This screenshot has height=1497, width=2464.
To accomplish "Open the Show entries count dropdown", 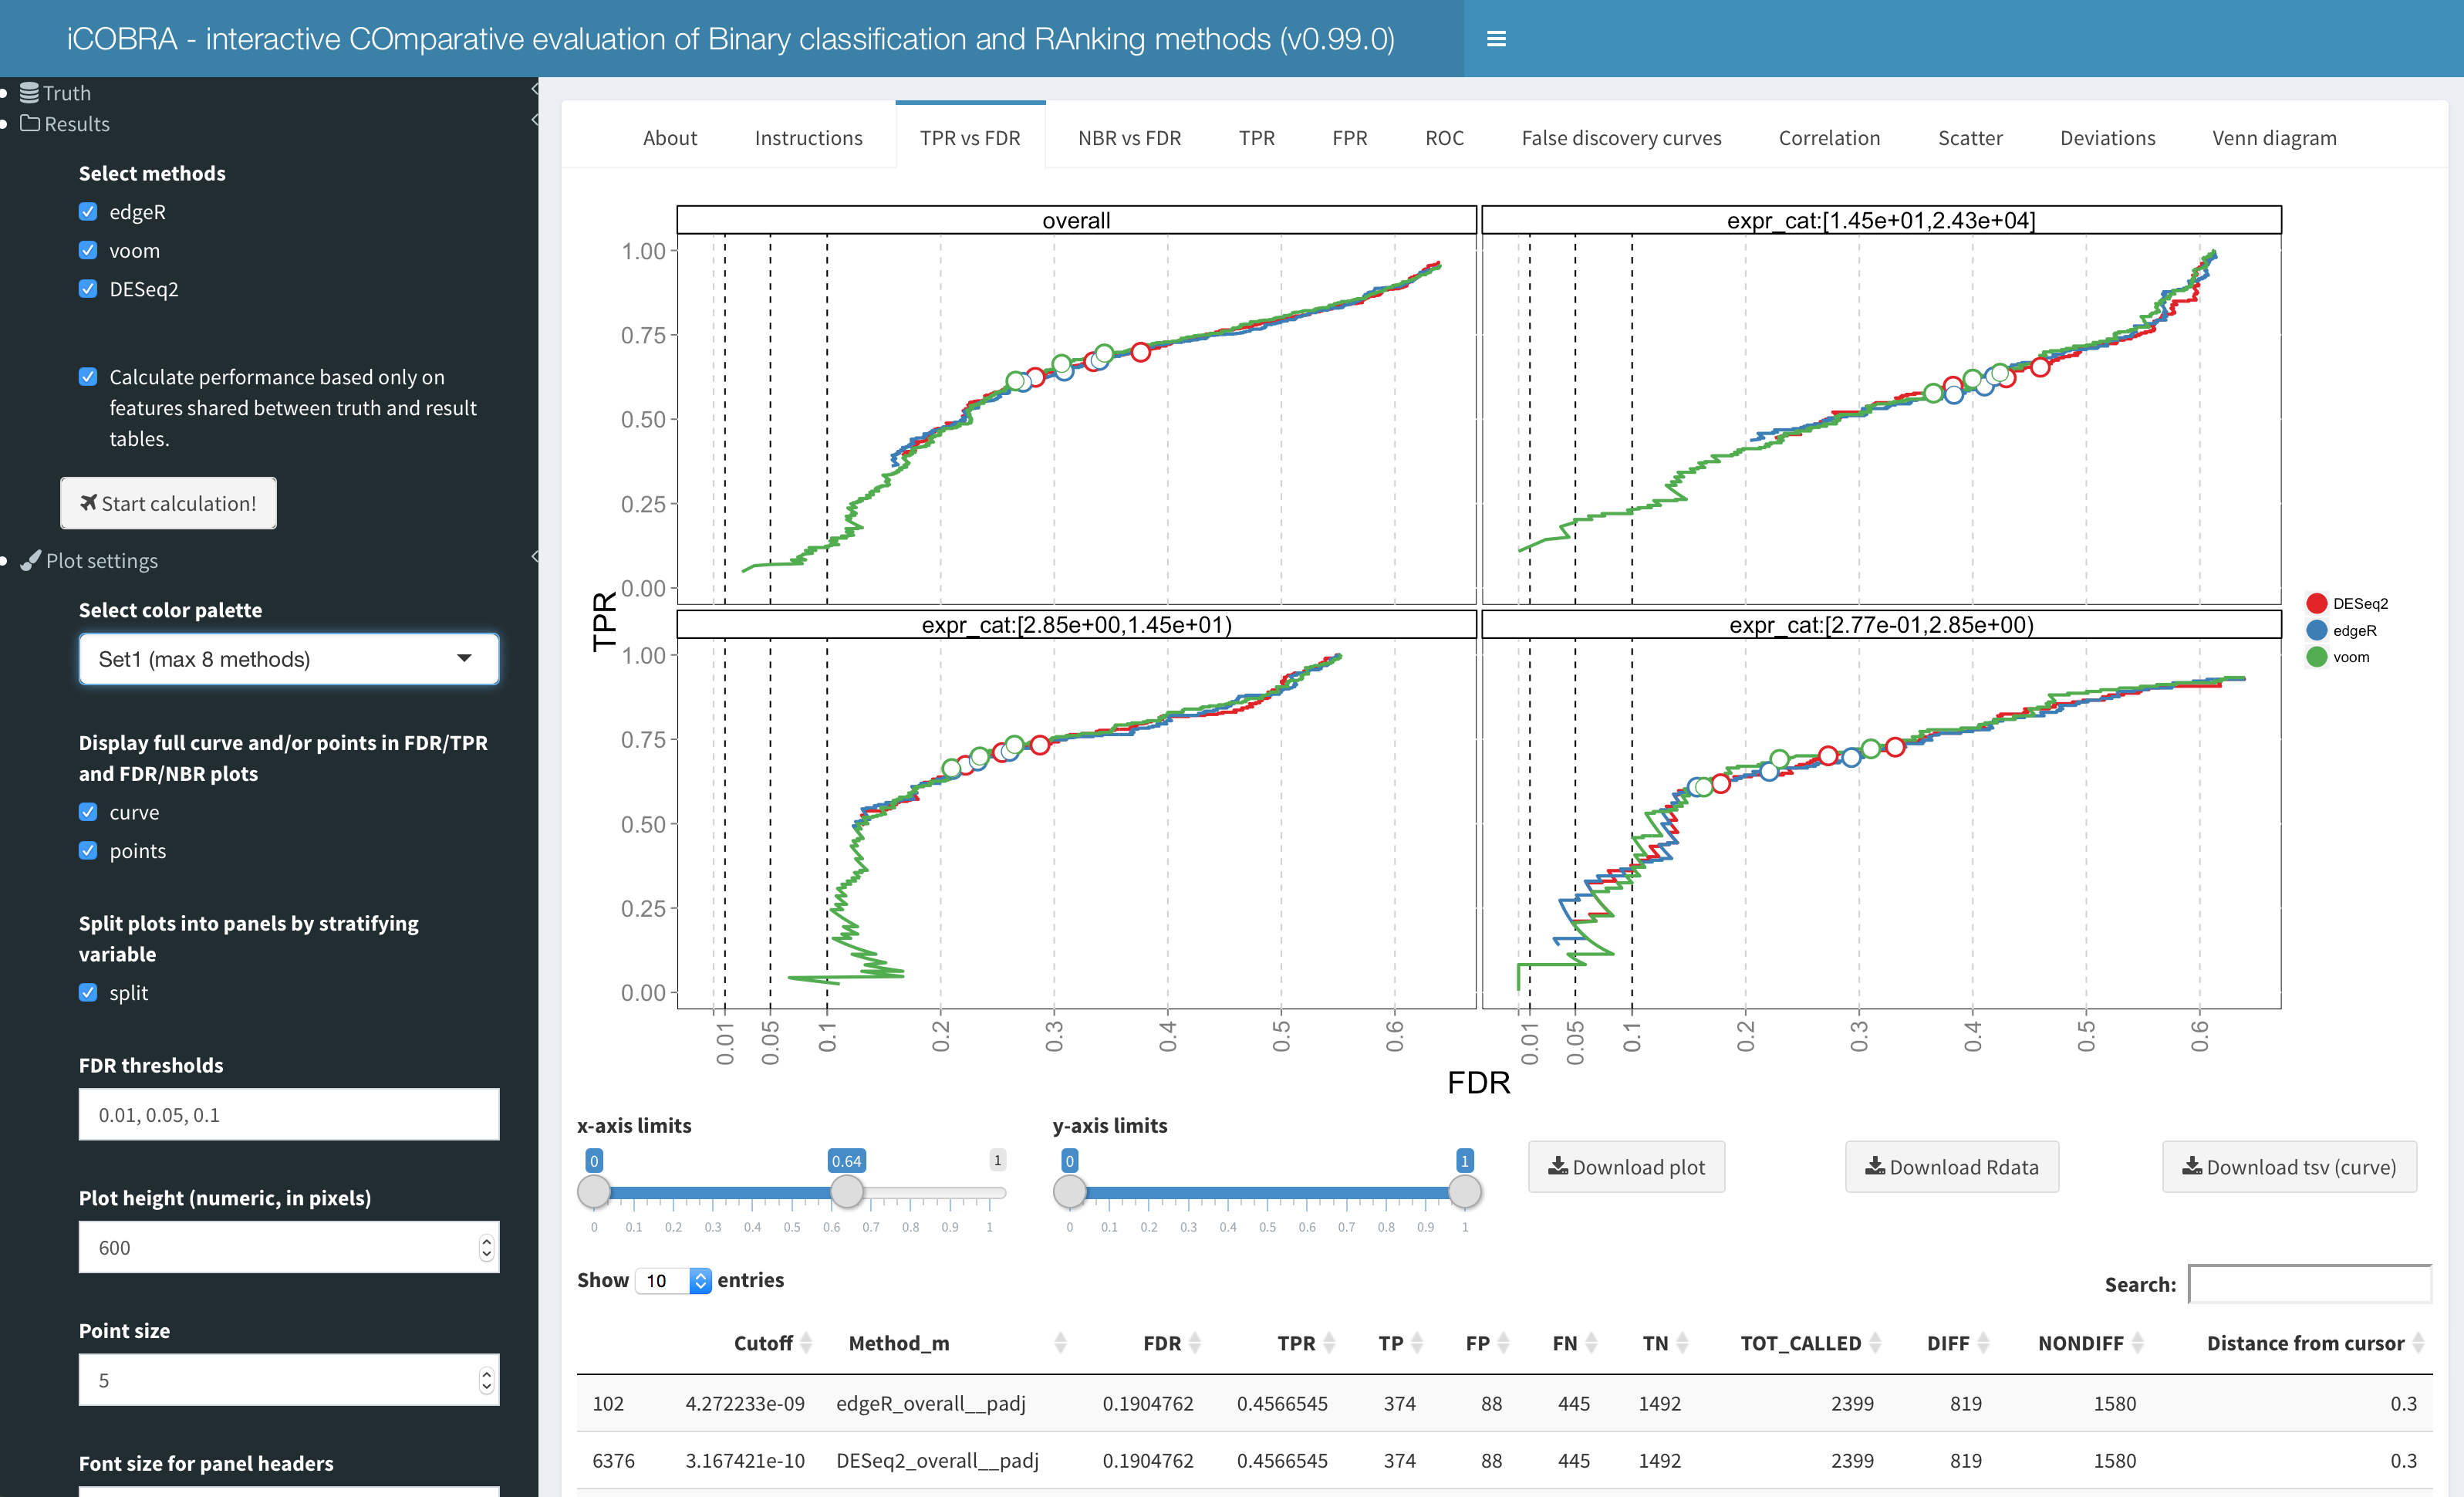I will pos(673,1280).
